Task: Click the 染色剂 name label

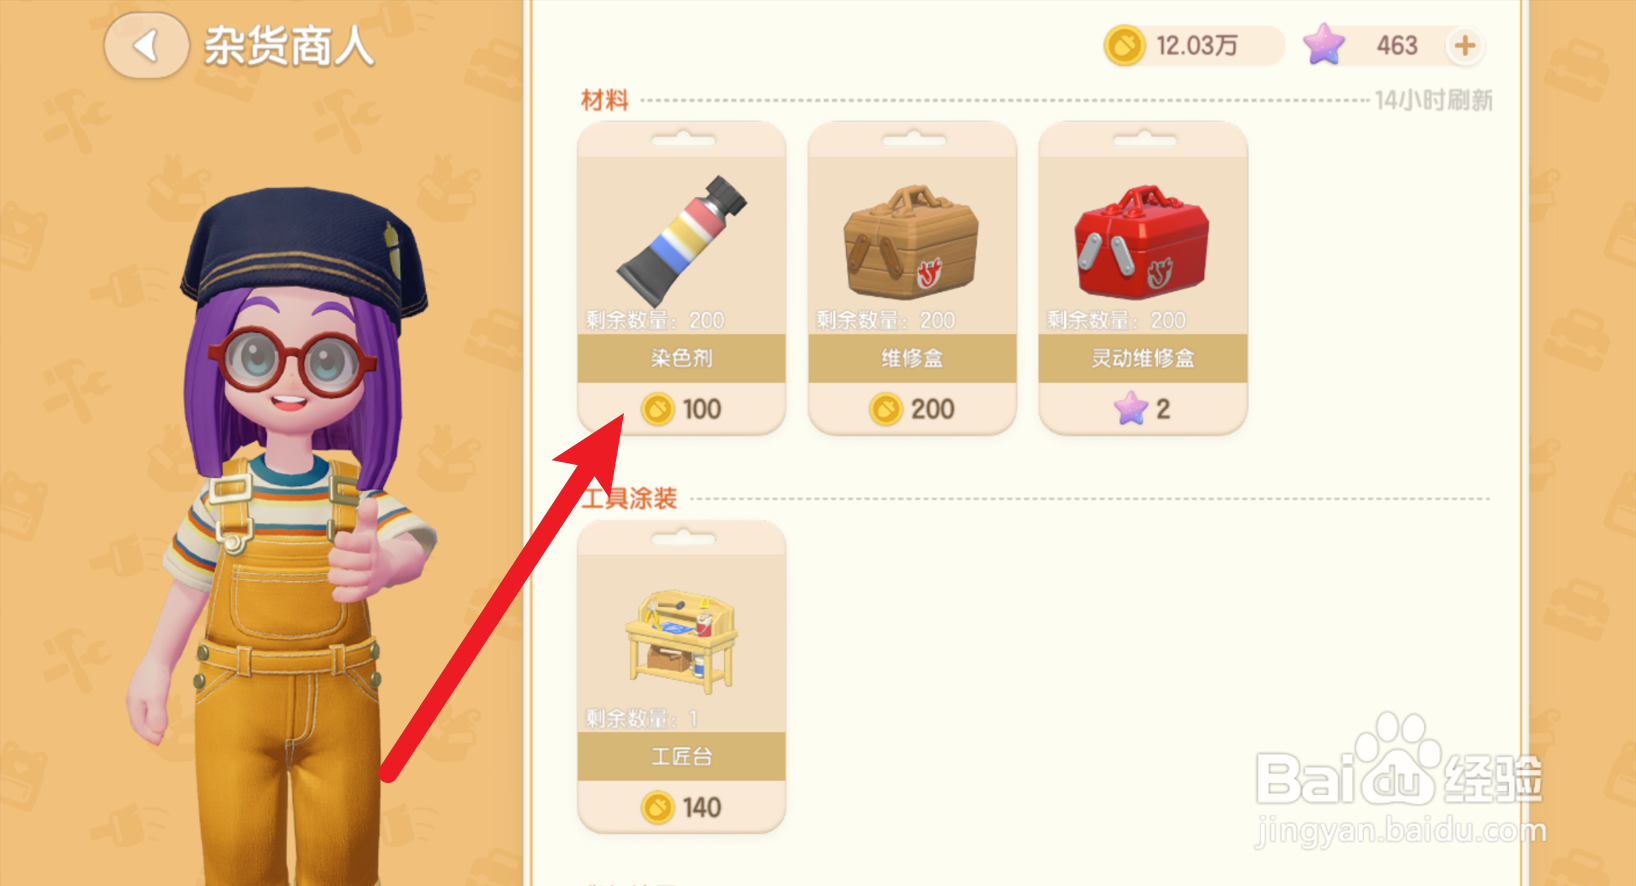Action: pos(681,358)
